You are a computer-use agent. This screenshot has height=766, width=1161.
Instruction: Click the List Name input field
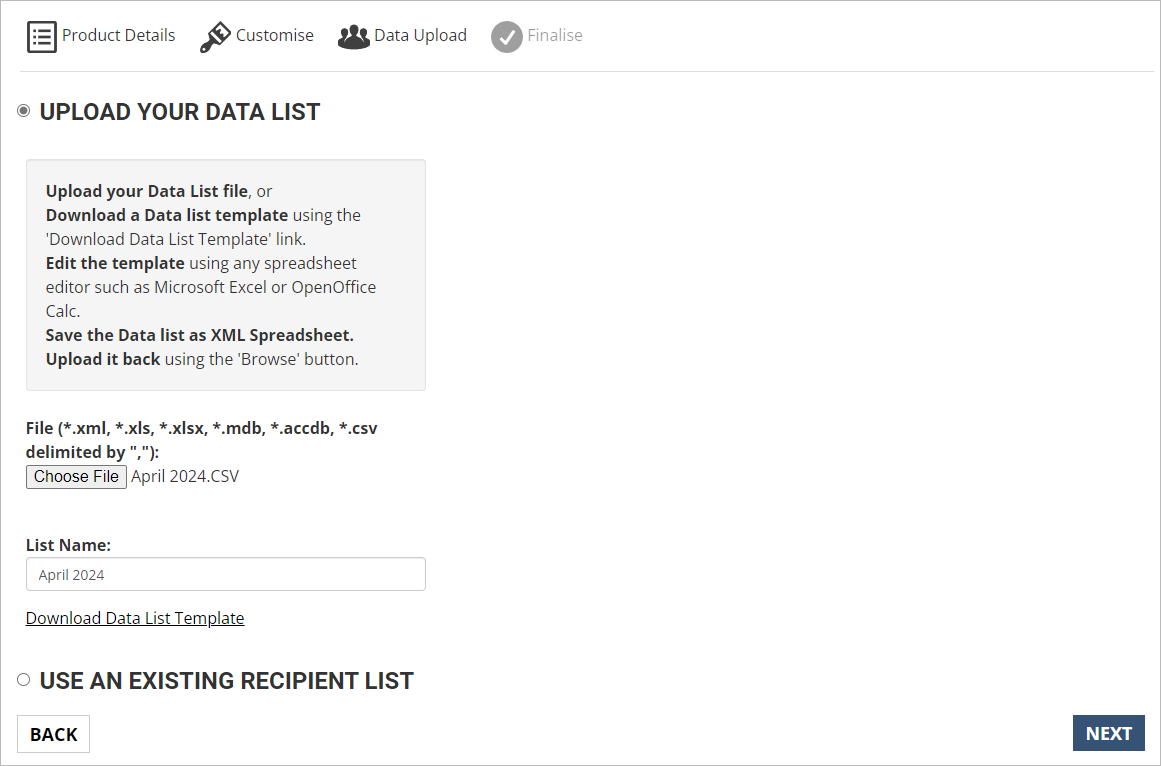(x=226, y=574)
